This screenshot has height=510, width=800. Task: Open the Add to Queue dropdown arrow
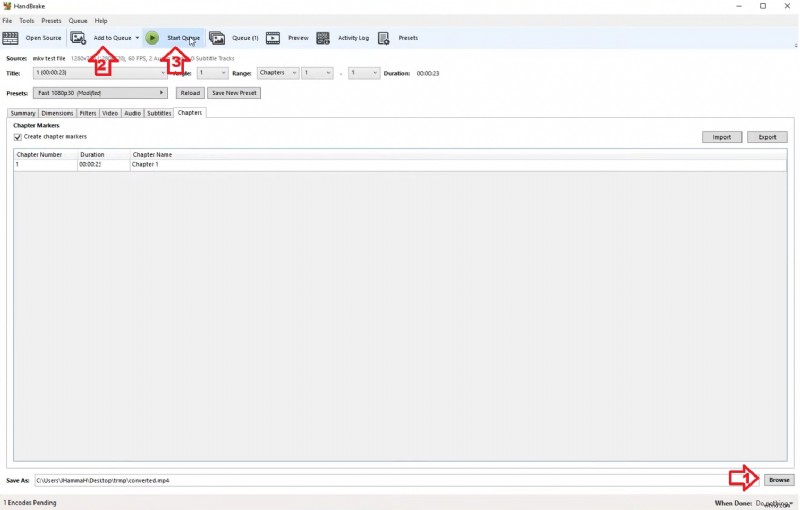(137, 38)
